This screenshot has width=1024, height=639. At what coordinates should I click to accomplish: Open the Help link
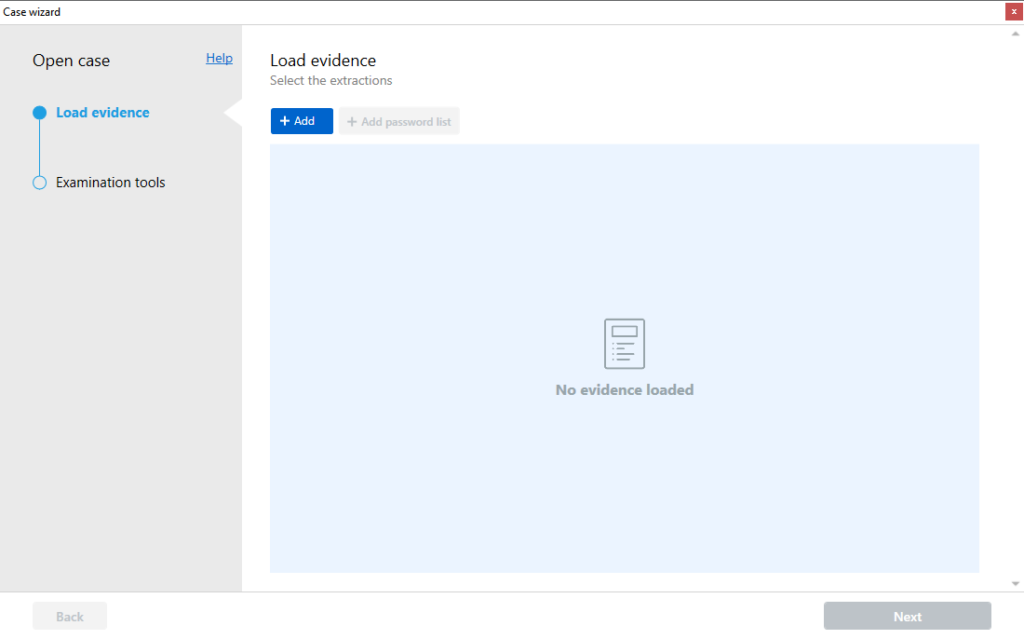pyautogui.click(x=219, y=58)
